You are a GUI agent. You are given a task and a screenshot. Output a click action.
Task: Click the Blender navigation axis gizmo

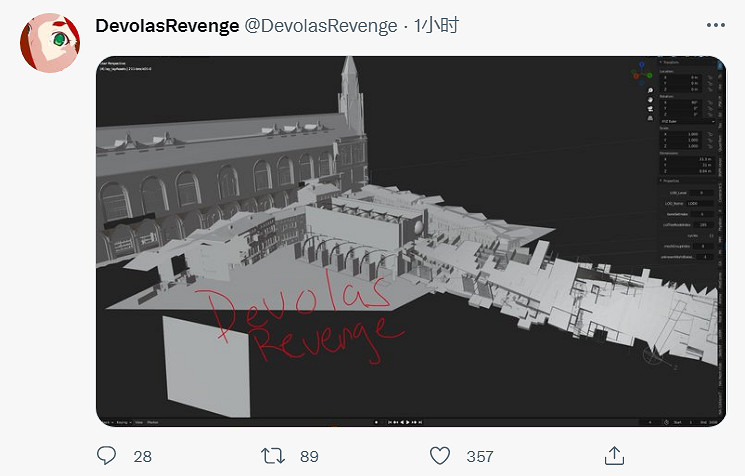[x=641, y=74]
